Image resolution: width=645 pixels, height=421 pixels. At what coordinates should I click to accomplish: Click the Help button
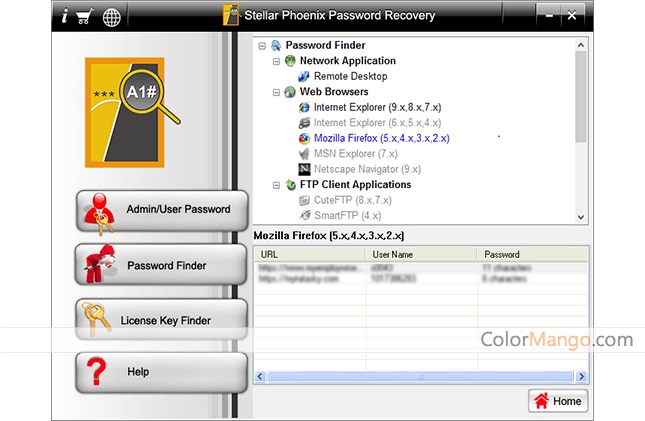161,372
